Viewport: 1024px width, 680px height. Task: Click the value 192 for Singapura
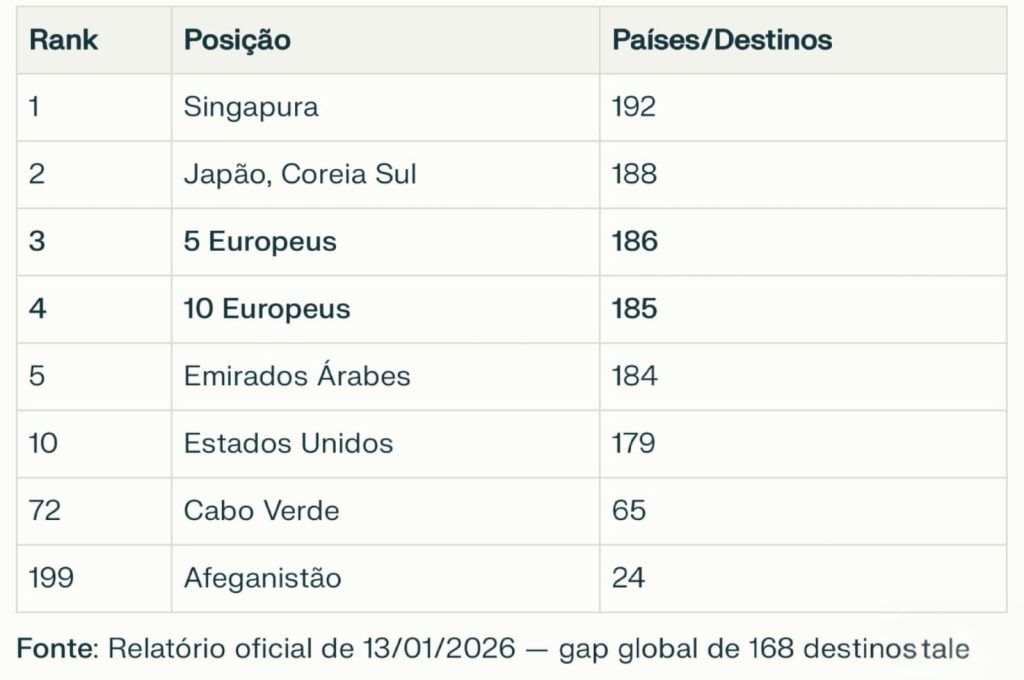[x=634, y=107]
